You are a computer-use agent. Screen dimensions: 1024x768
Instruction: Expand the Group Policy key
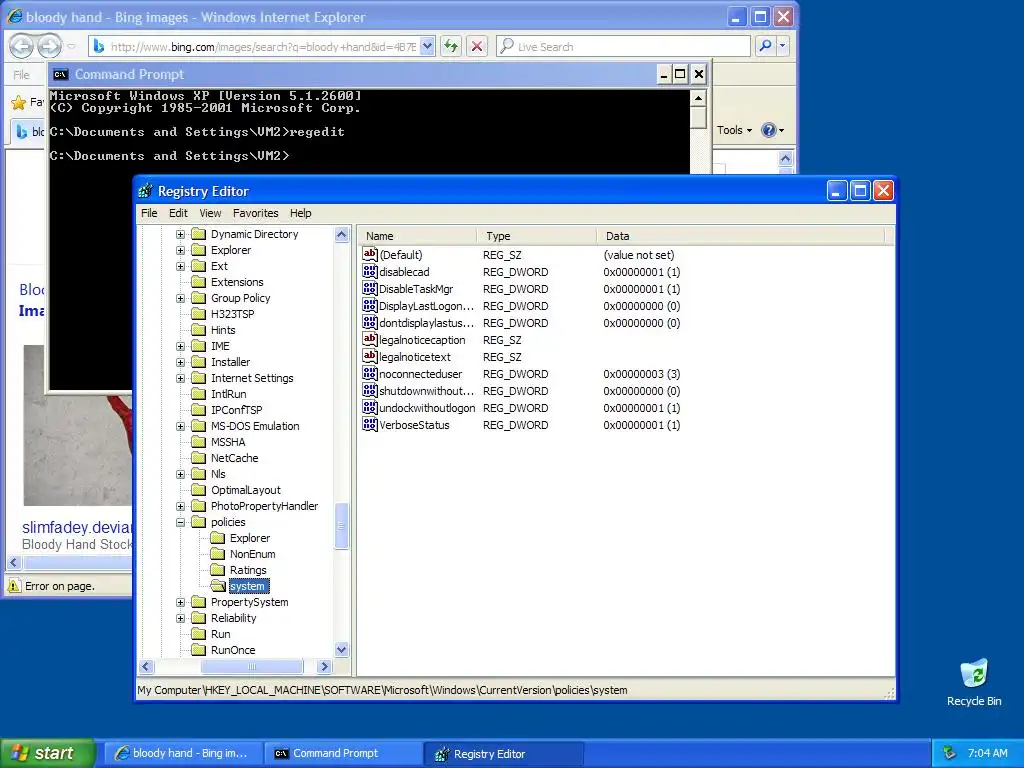click(180, 298)
